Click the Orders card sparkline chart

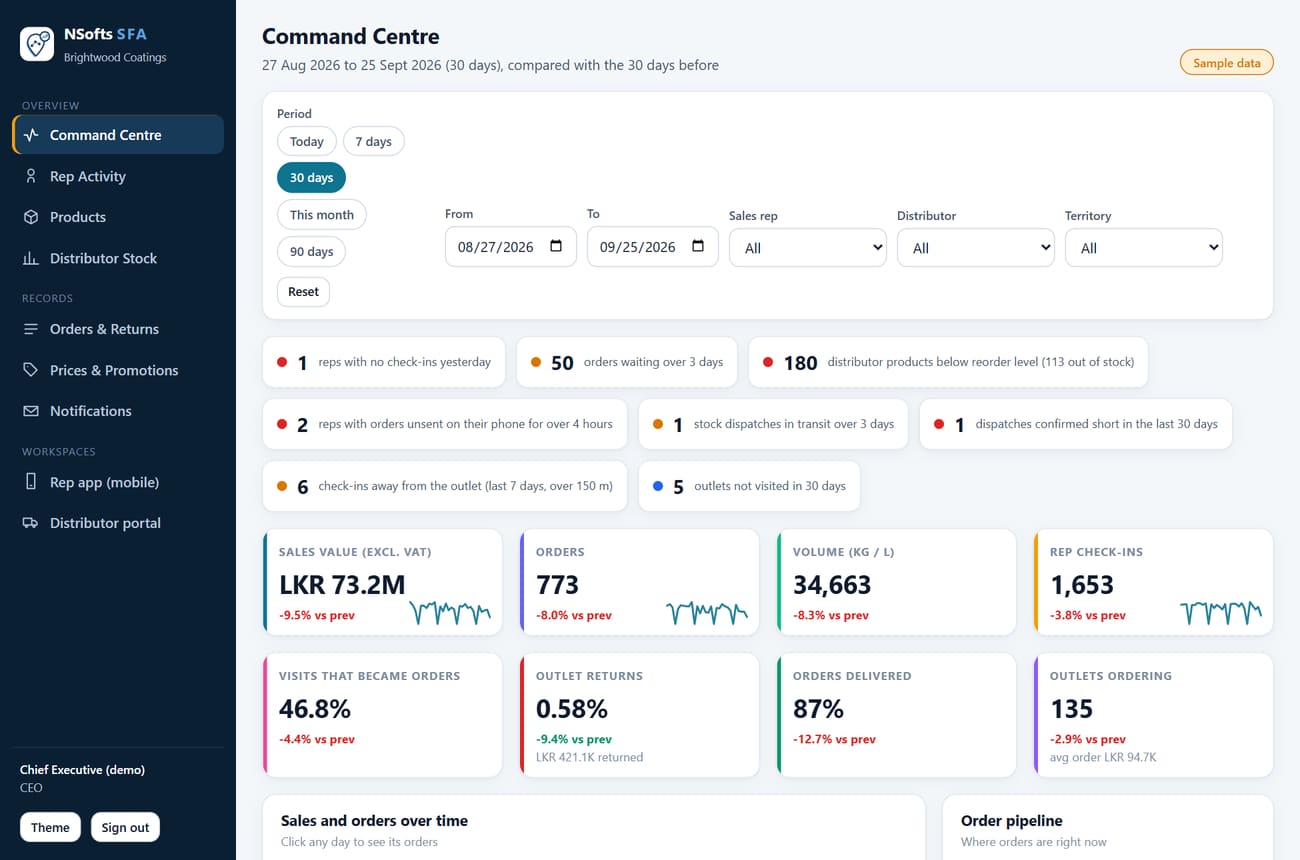707,612
